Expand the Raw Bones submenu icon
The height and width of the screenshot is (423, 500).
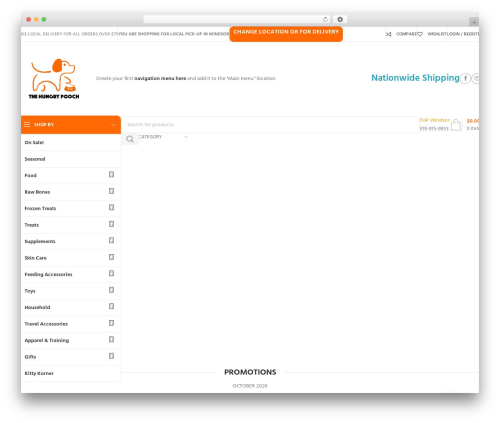tap(112, 191)
